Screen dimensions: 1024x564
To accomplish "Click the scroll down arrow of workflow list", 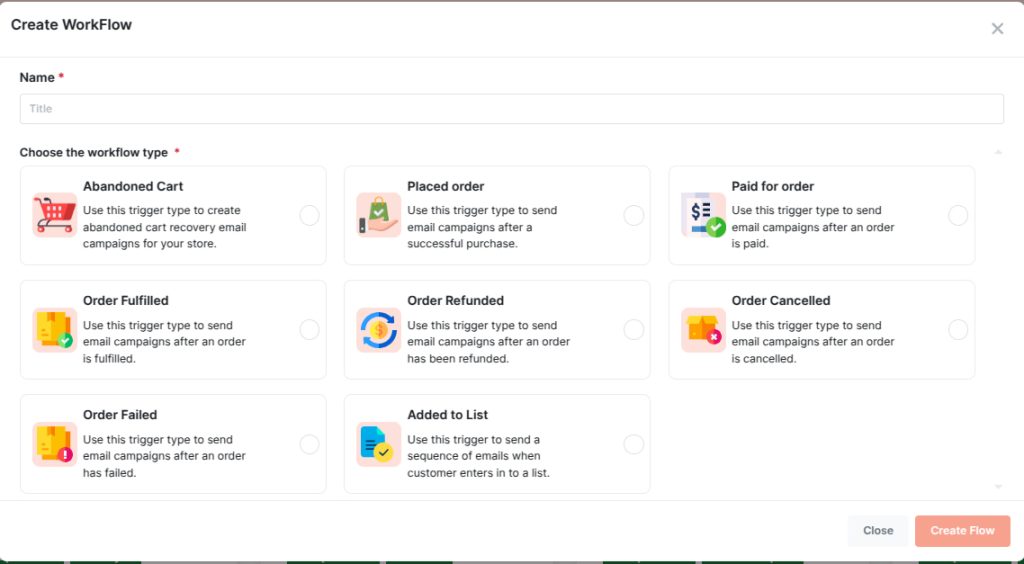I will 998,486.
